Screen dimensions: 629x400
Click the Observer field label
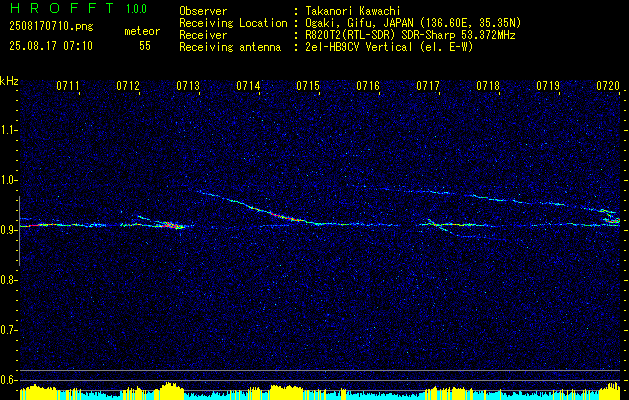click(x=203, y=11)
